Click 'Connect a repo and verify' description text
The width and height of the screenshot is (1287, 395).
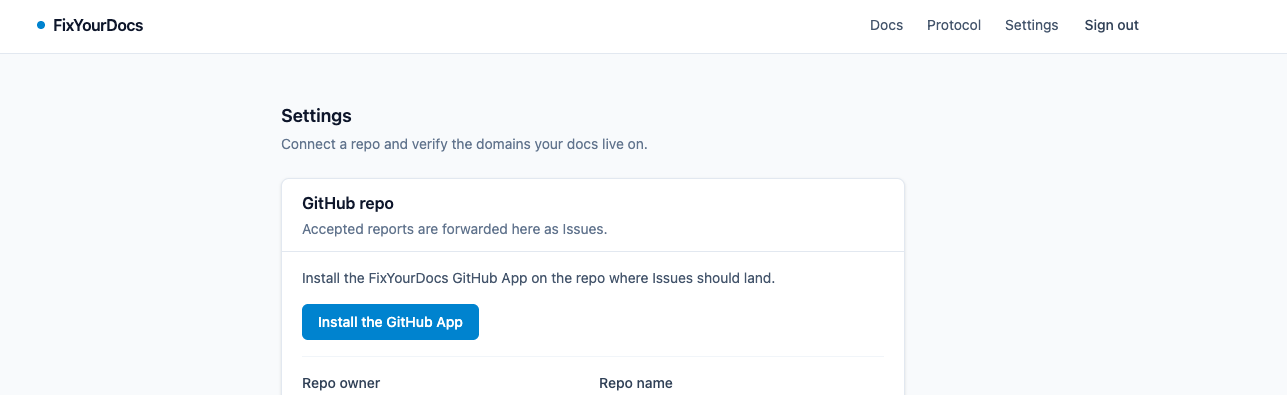(x=464, y=144)
